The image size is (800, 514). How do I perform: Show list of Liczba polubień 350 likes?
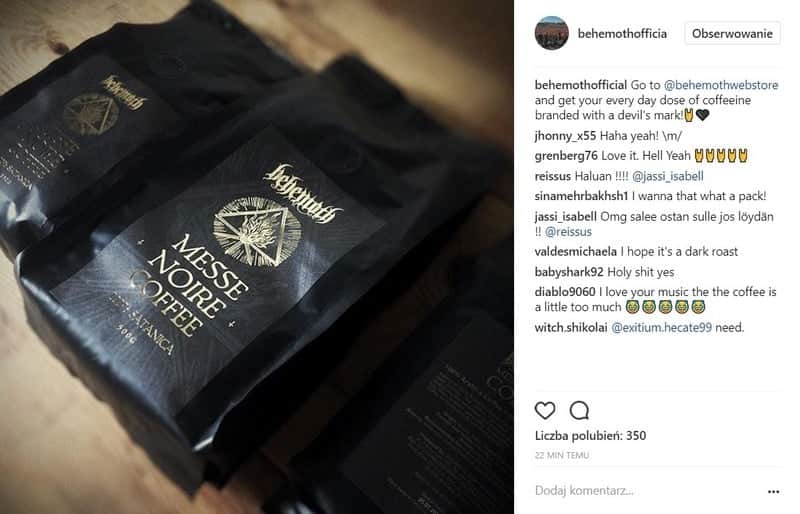(x=590, y=436)
